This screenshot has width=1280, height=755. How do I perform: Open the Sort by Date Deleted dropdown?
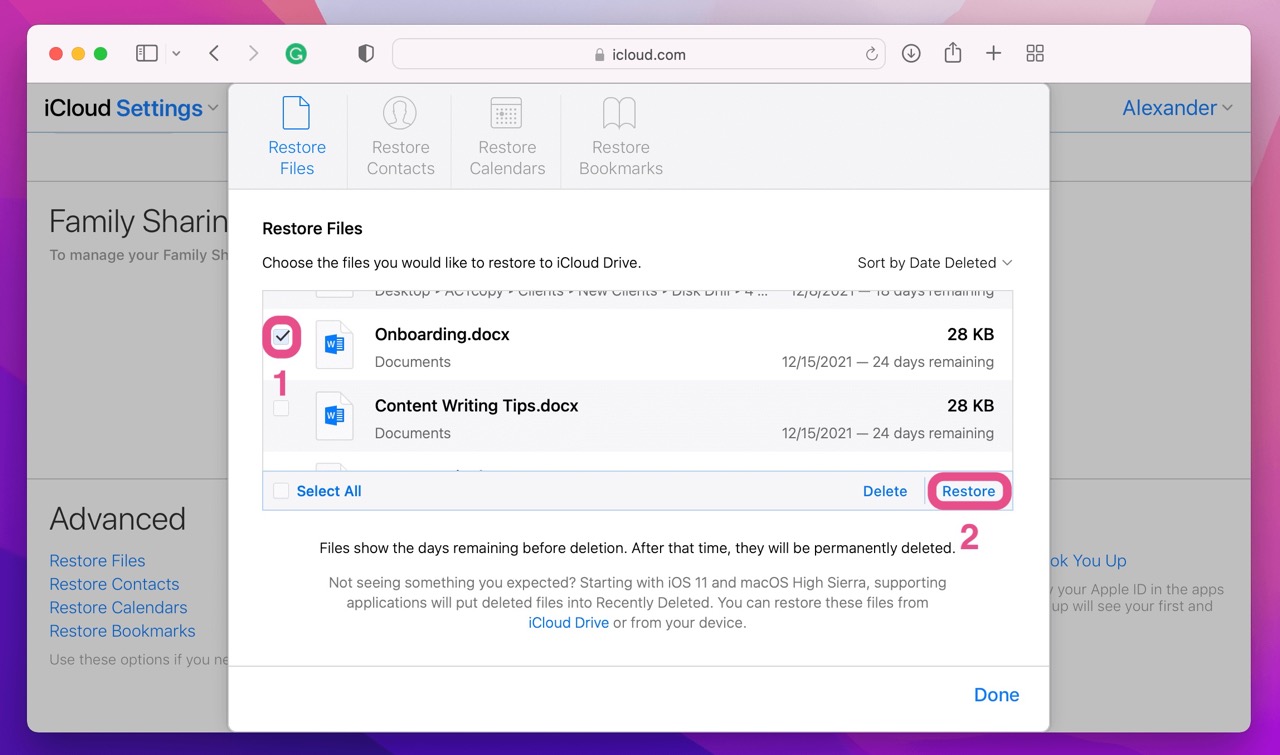pos(934,263)
